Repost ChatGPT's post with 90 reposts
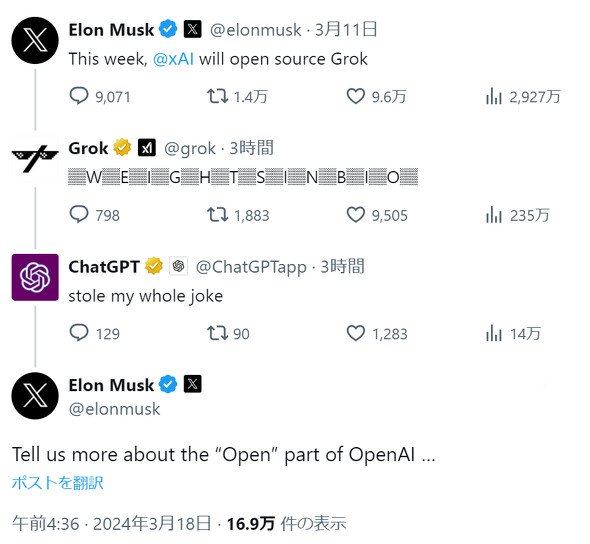The height and width of the screenshot is (544, 590). [x=217, y=333]
